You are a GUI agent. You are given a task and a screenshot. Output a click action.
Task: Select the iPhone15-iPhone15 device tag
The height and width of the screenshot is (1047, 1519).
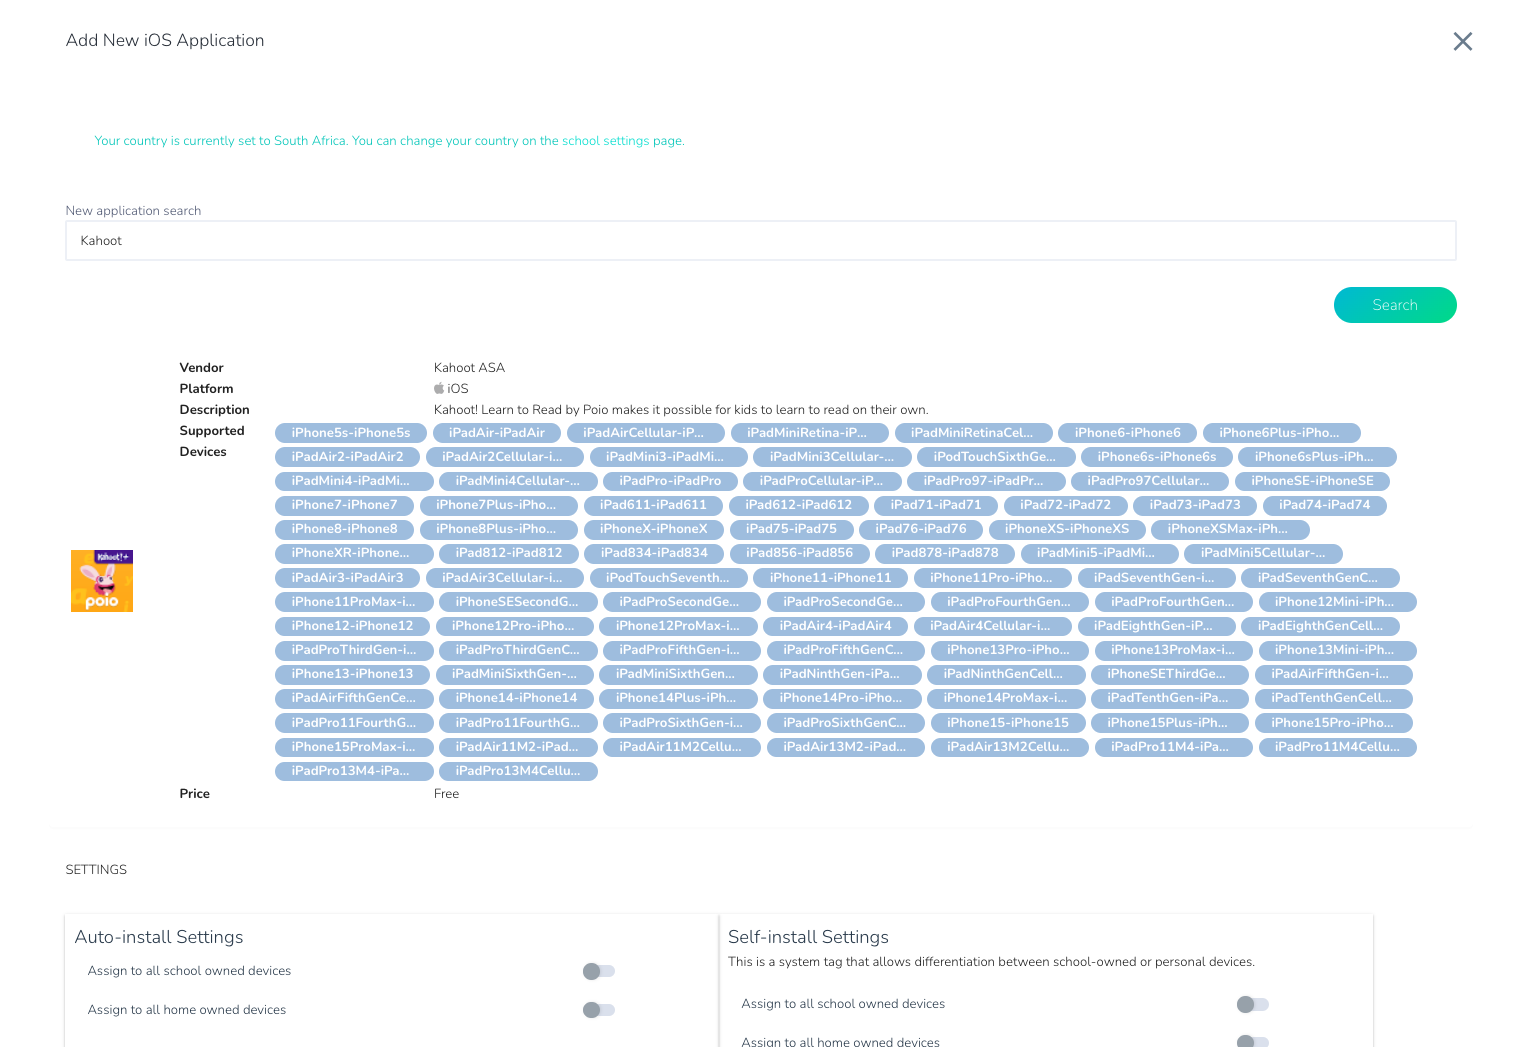(x=1007, y=723)
